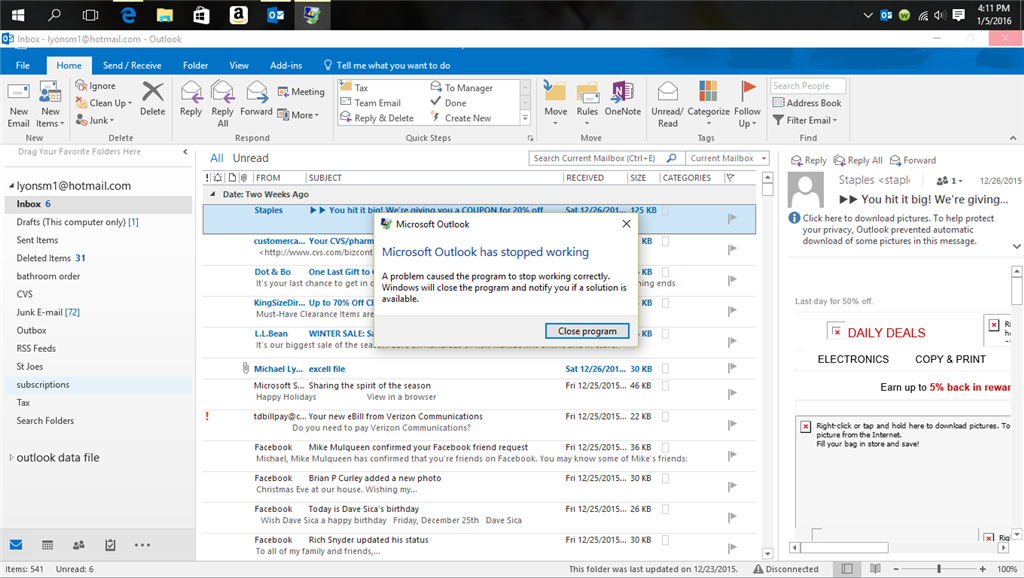Switch to Tasks view in navigation bar
The image size is (1024, 578).
(110, 545)
